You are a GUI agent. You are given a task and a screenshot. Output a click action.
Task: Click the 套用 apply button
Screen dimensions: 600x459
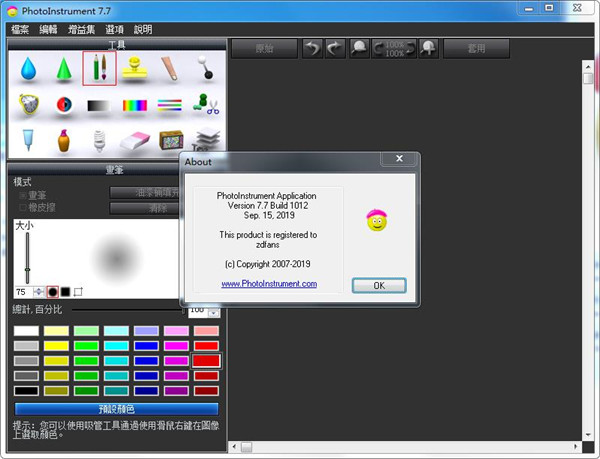(x=476, y=49)
